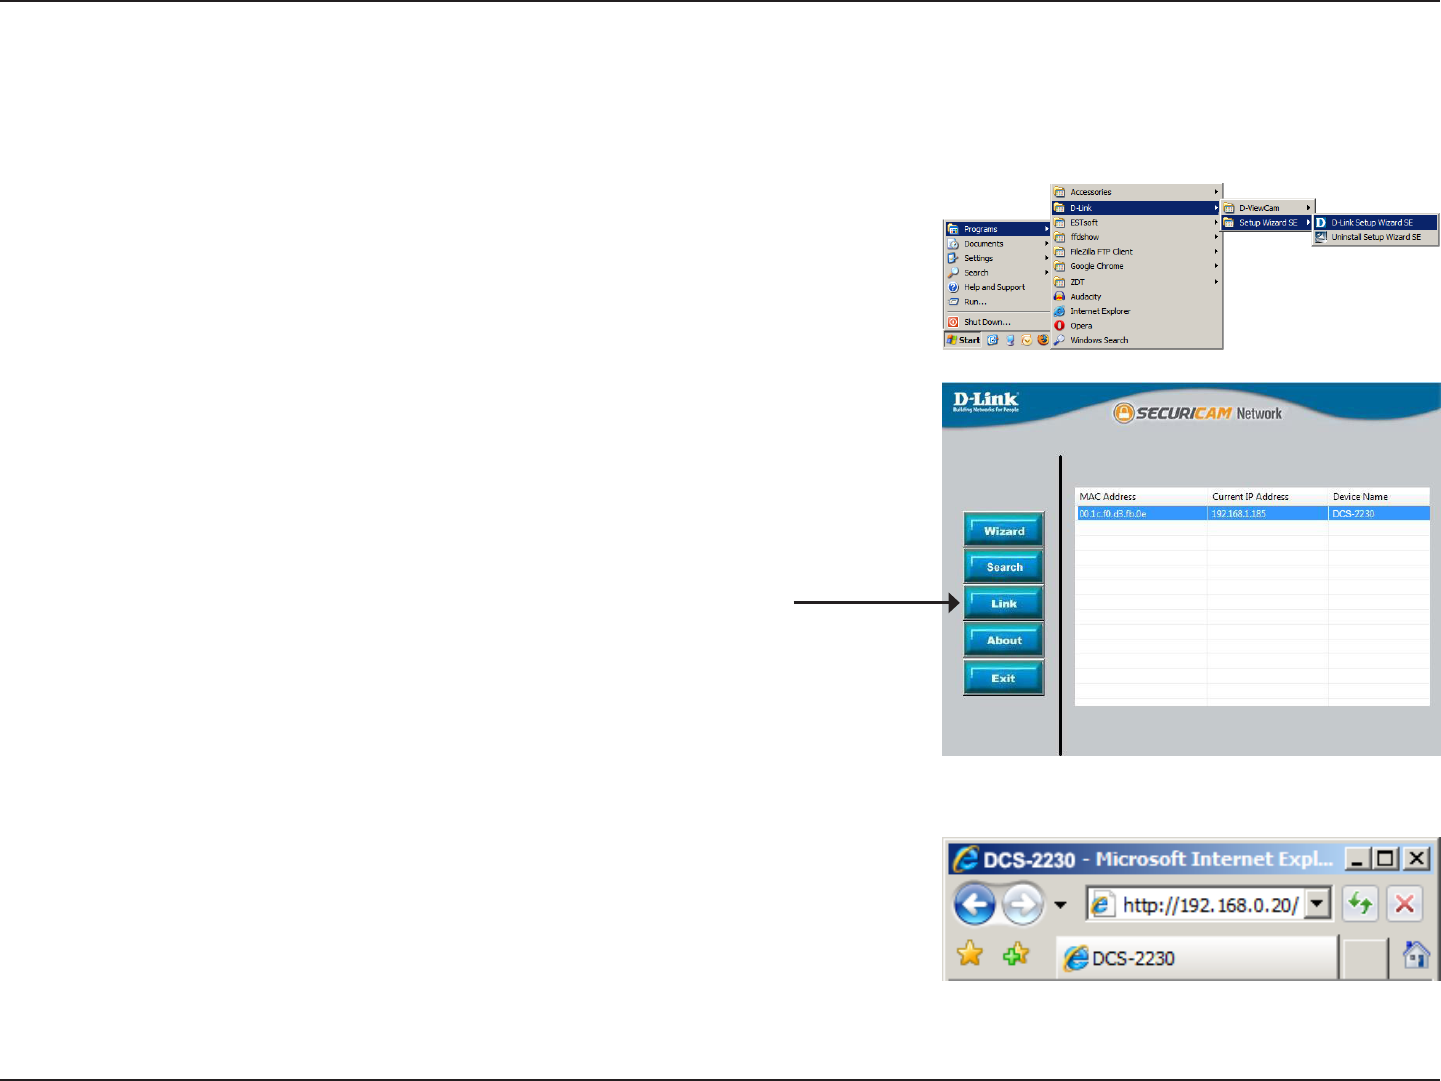Expand the ESTsoft program folder
This screenshot has width=1441, height=1081.
tap(1137, 222)
